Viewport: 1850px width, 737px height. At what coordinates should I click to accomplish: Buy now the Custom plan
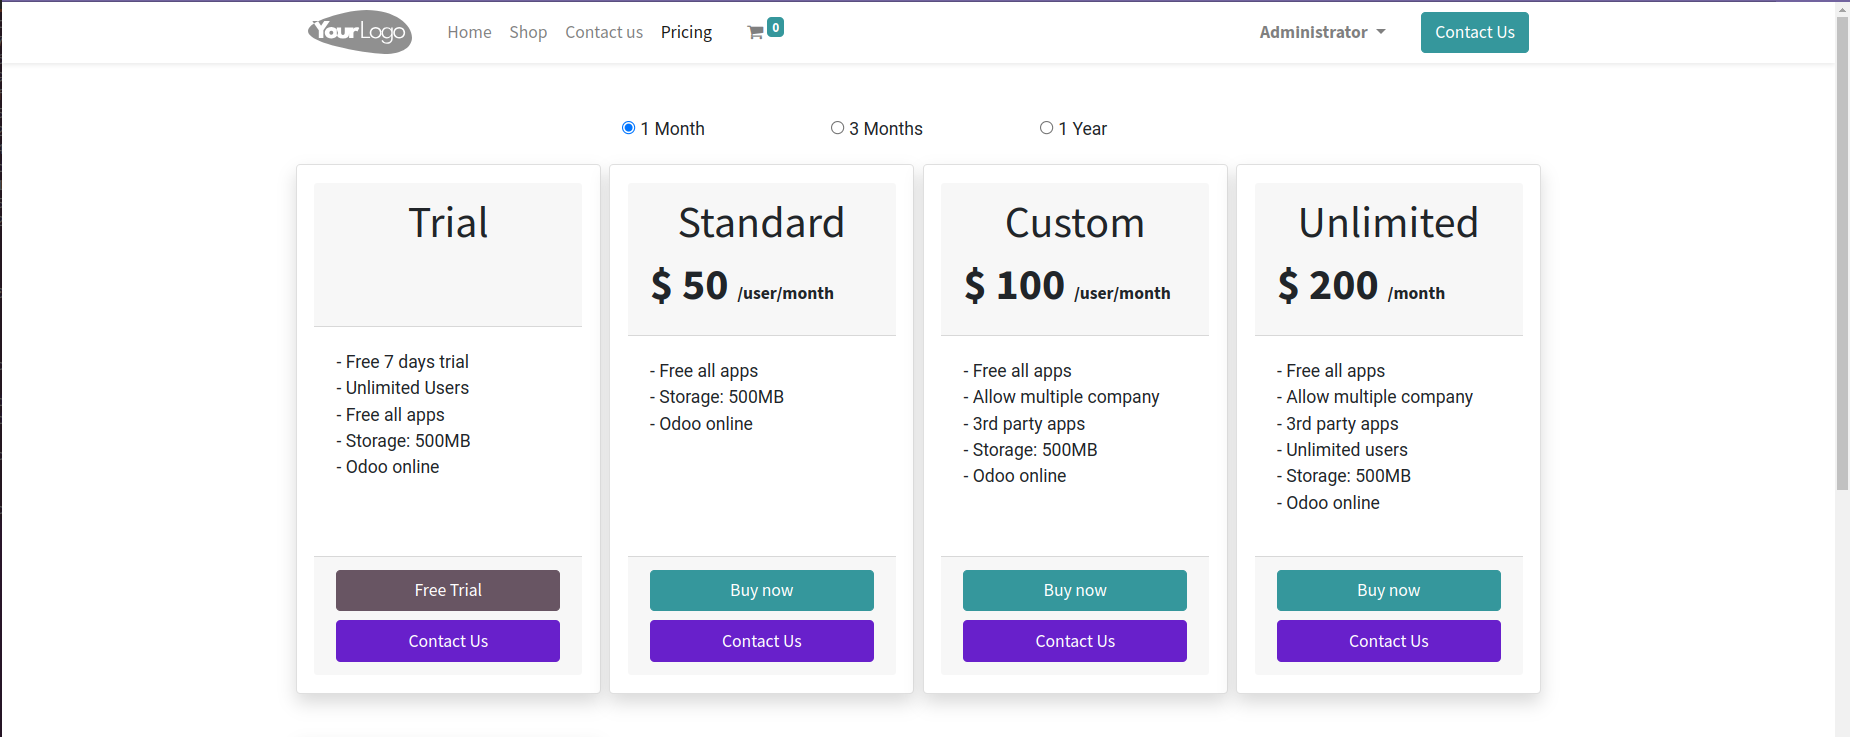coord(1075,590)
